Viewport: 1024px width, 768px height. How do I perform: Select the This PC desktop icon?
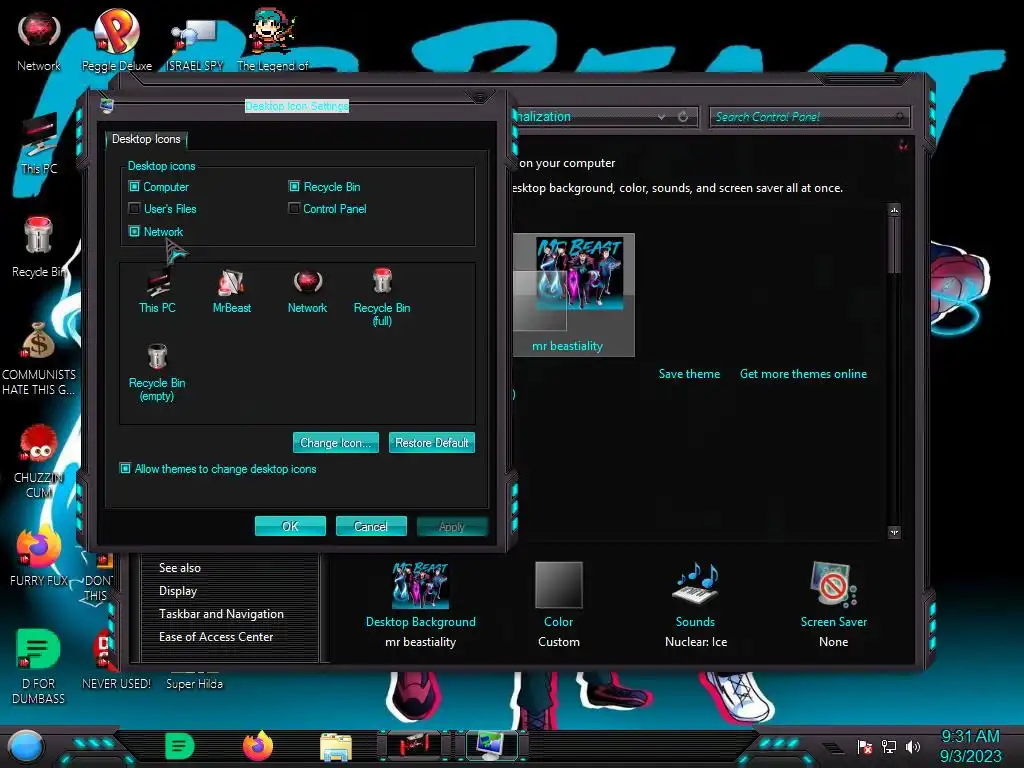[39, 144]
